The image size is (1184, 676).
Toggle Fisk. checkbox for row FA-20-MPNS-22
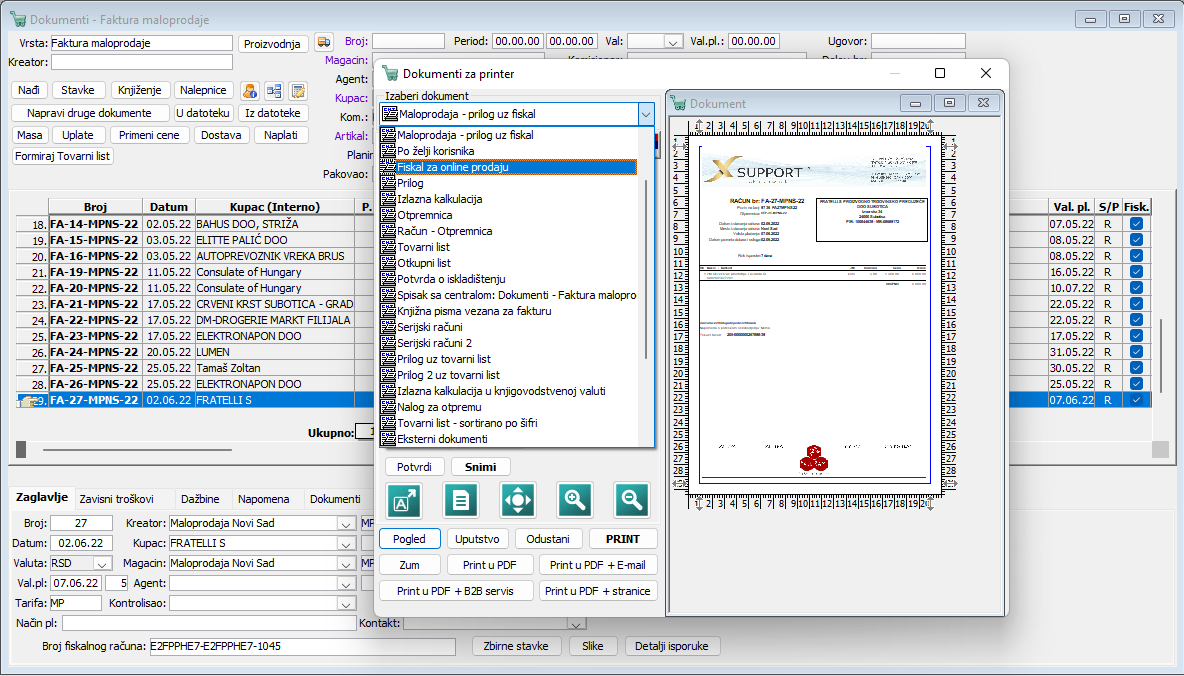[x=1136, y=288]
